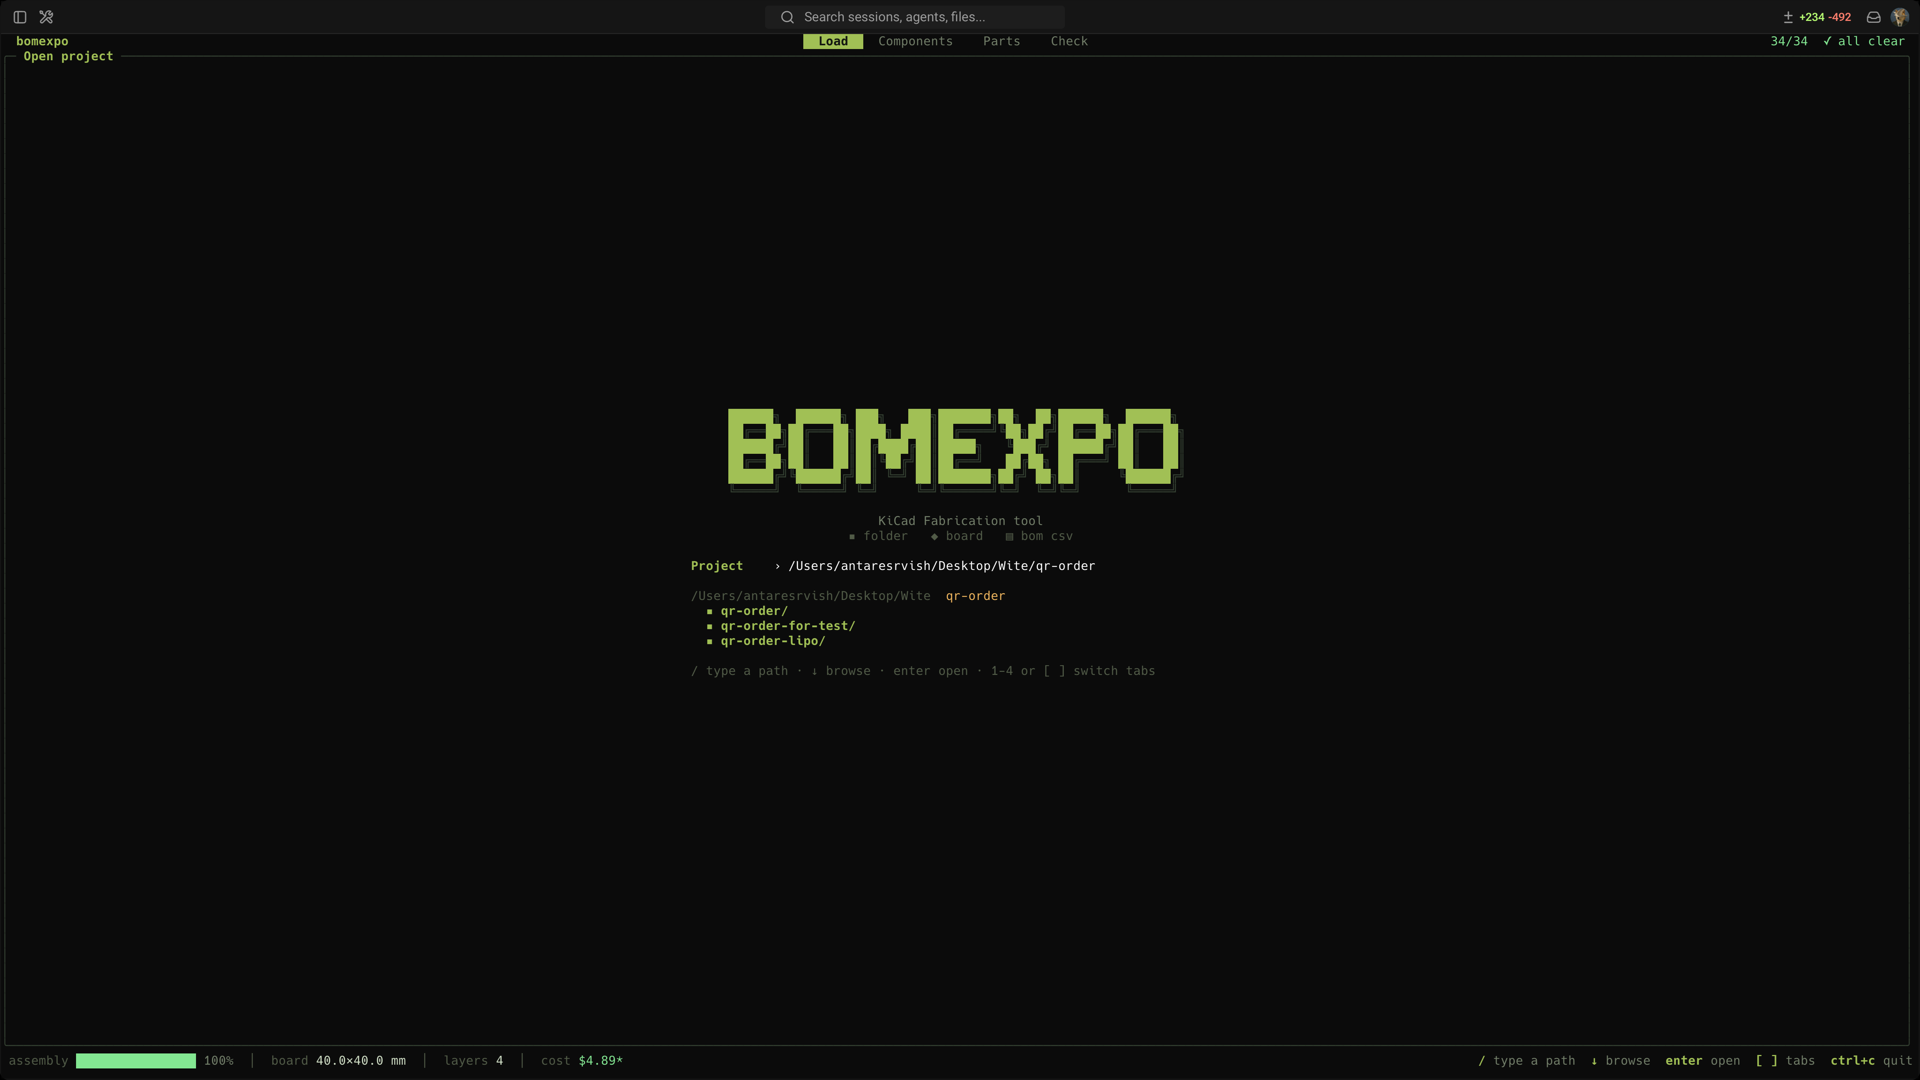Click the assembly progress bar
Image resolution: width=1920 pixels, height=1080 pixels.
[136, 1061]
